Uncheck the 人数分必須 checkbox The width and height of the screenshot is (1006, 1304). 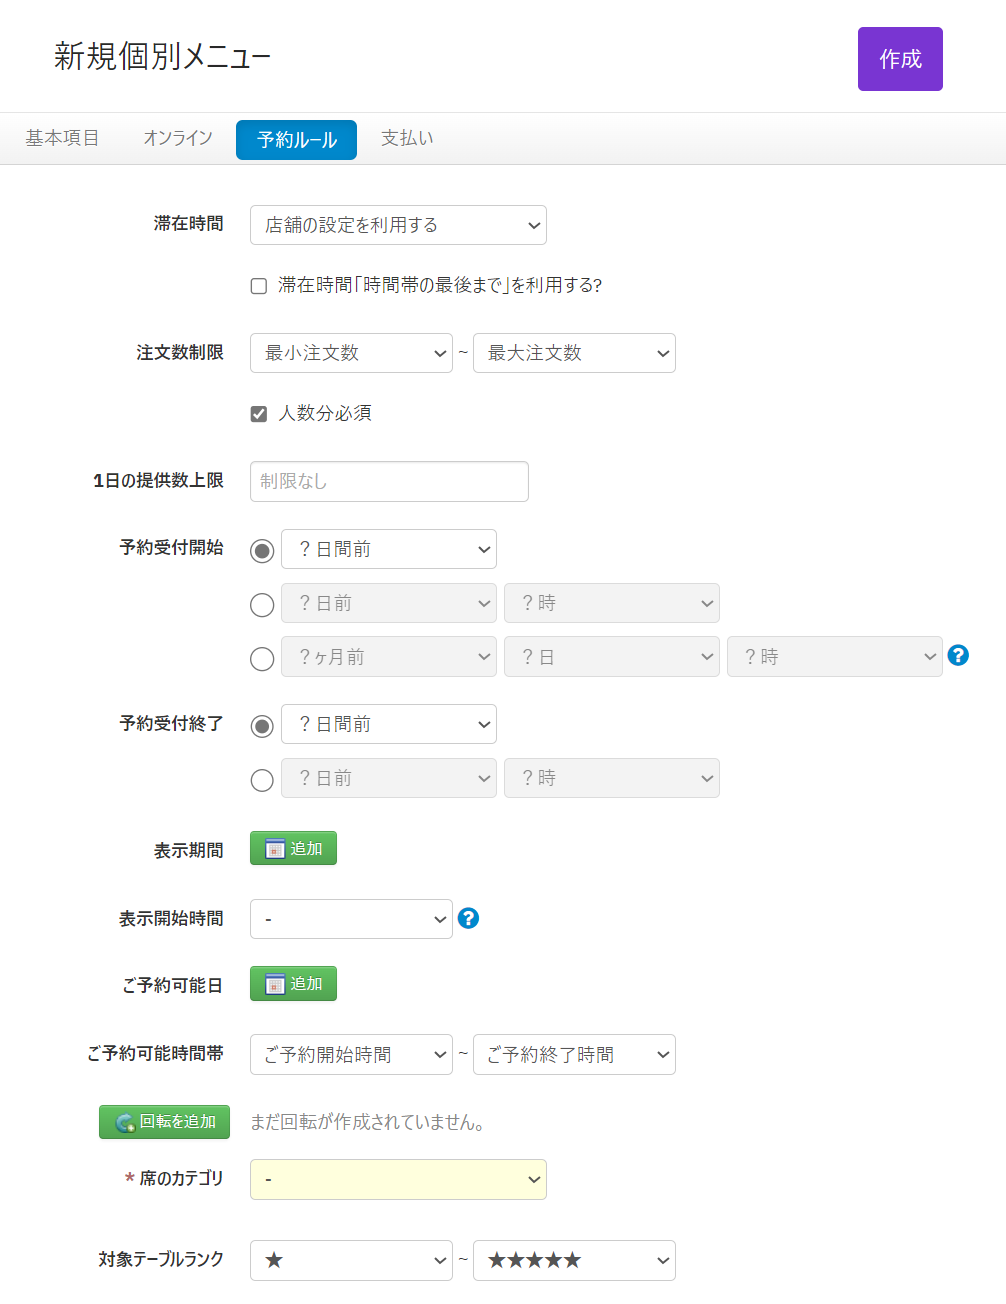pos(259,414)
